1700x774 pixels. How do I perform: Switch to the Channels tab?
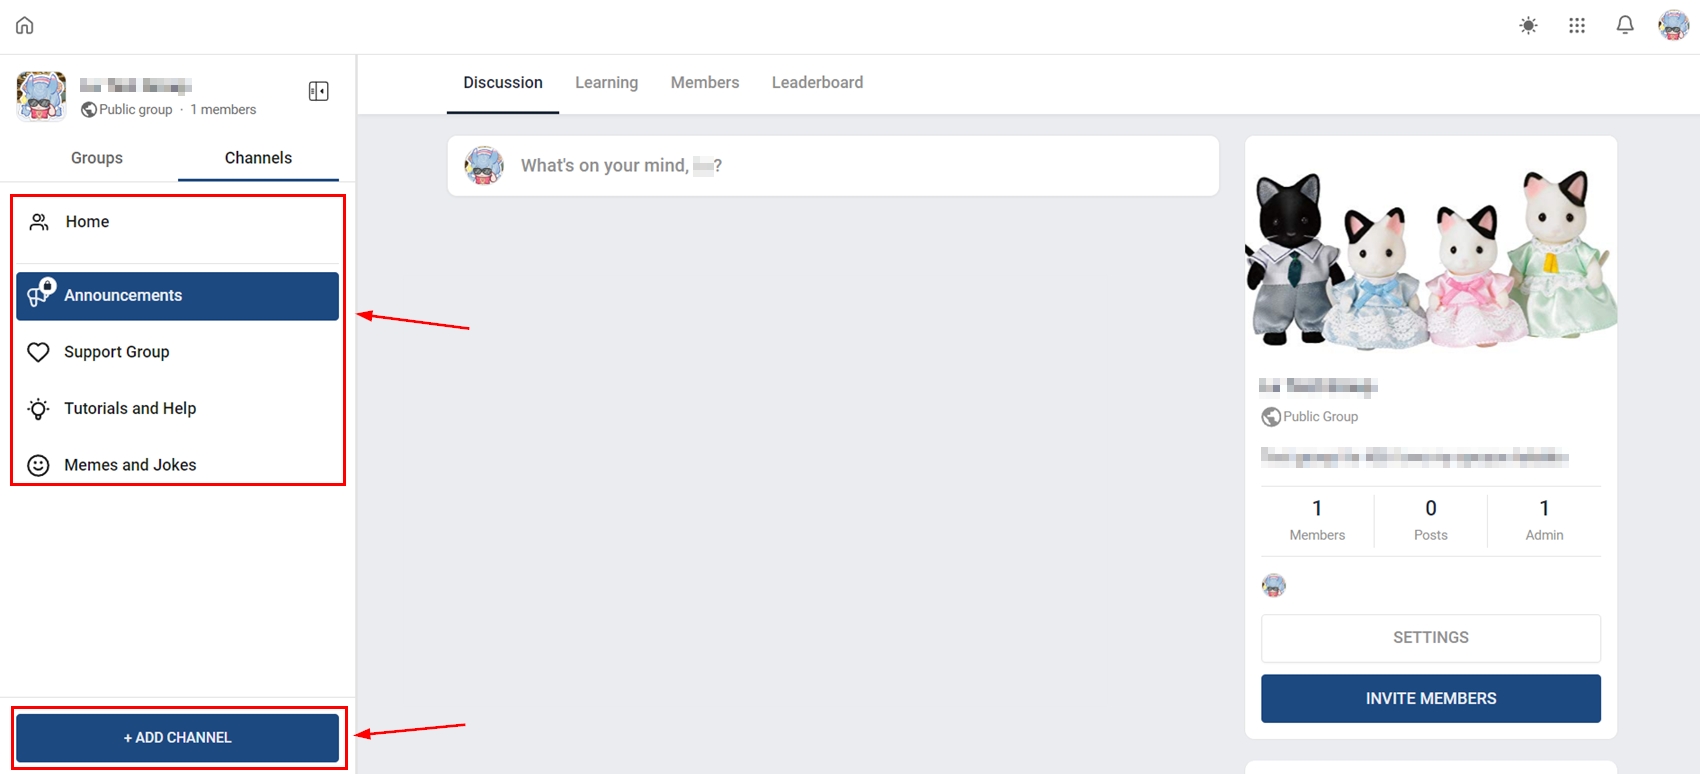click(x=258, y=158)
